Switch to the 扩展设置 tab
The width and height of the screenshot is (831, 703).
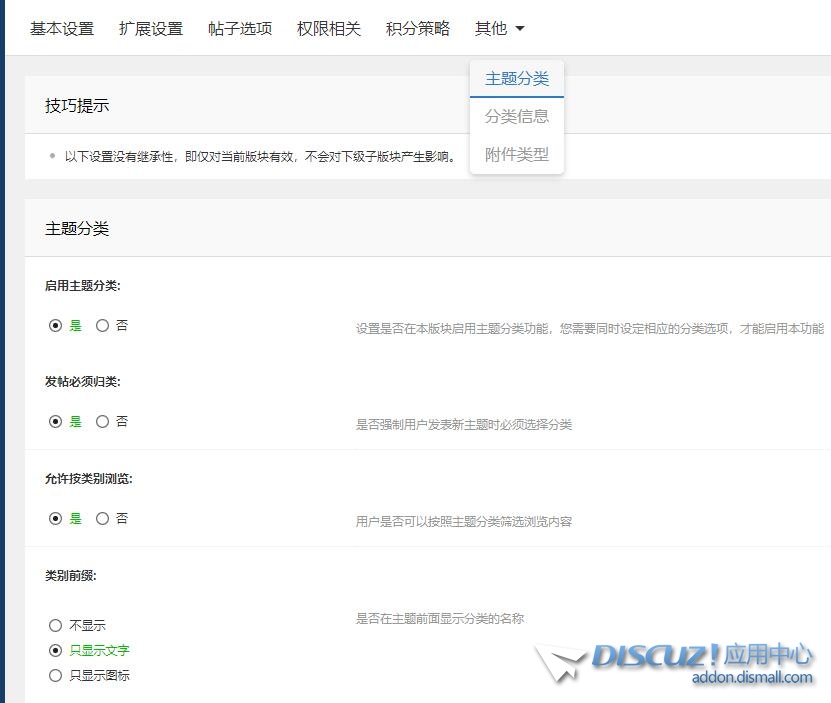coord(151,29)
